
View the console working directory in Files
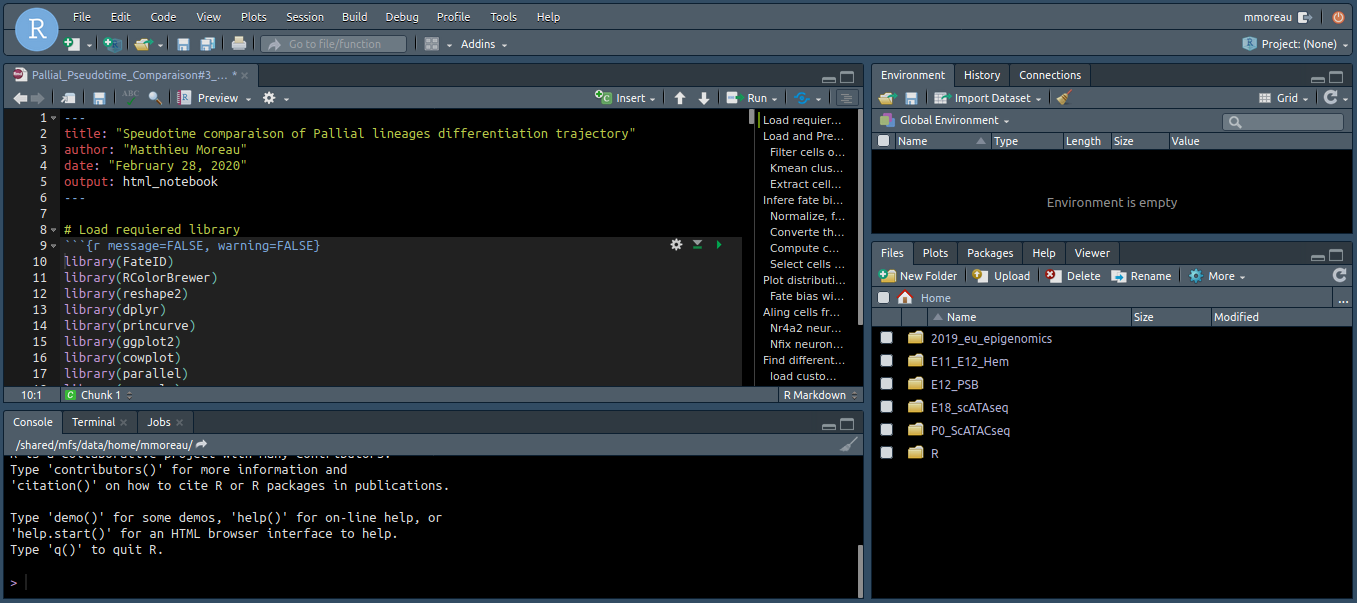coord(201,444)
